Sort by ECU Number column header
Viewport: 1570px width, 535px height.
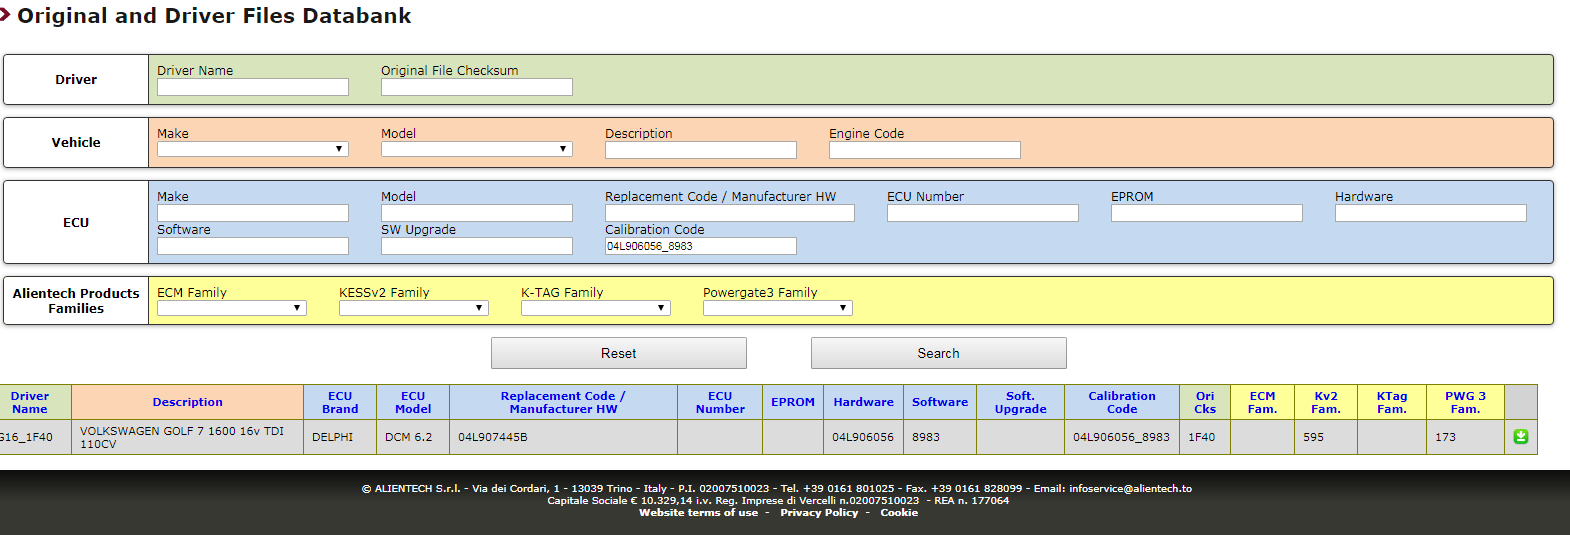tap(720, 402)
